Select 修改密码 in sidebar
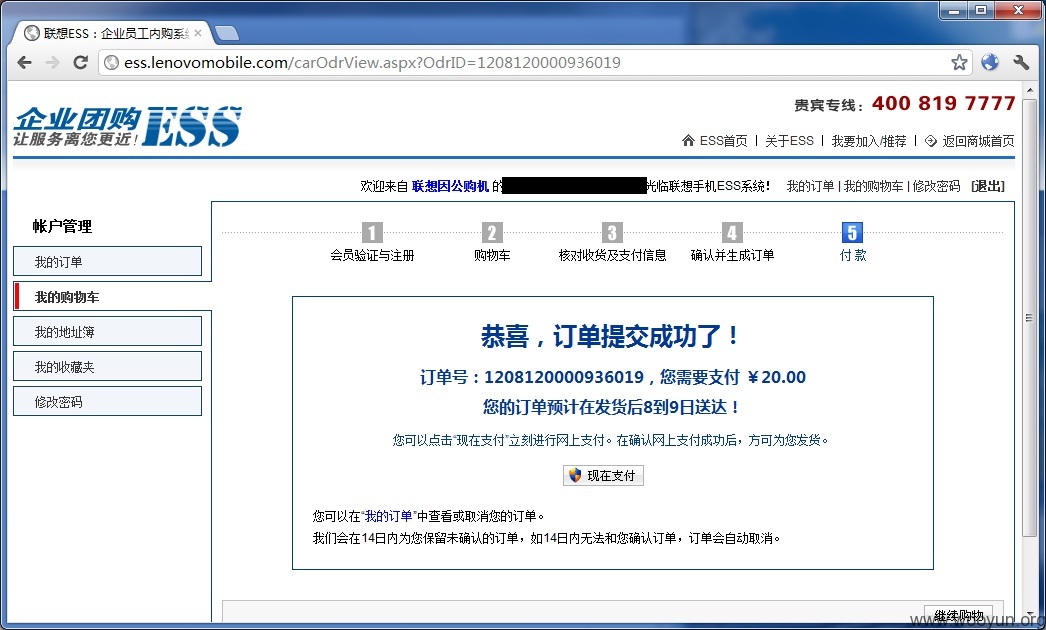The image size is (1046, 630). [107, 402]
